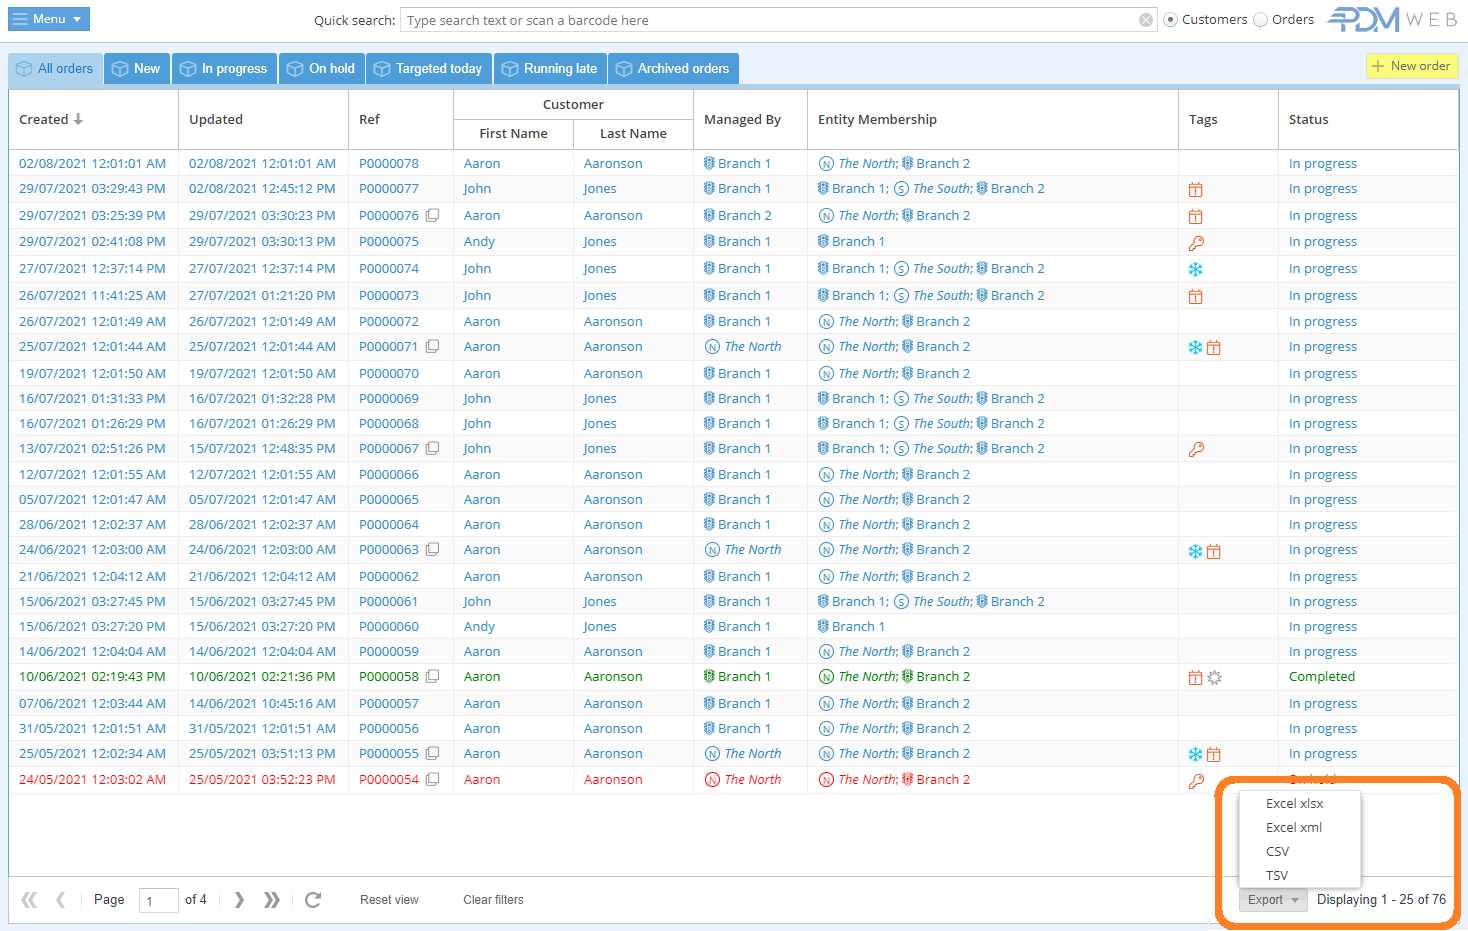Expand the Export dropdown button
Viewport: 1468px width, 931px height.
click(x=1273, y=900)
